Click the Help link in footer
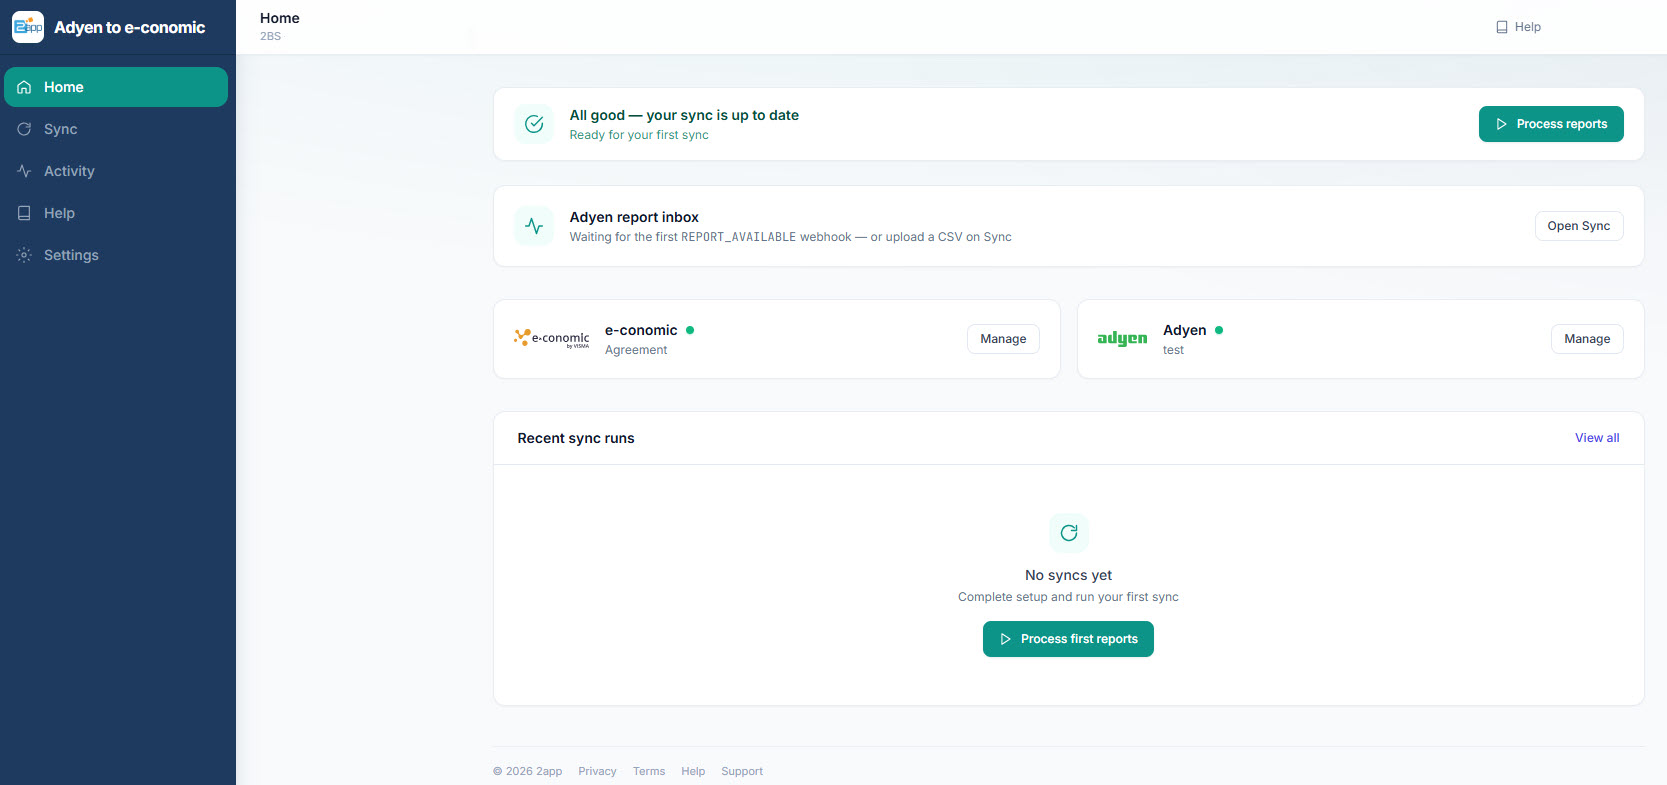 point(693,771)
